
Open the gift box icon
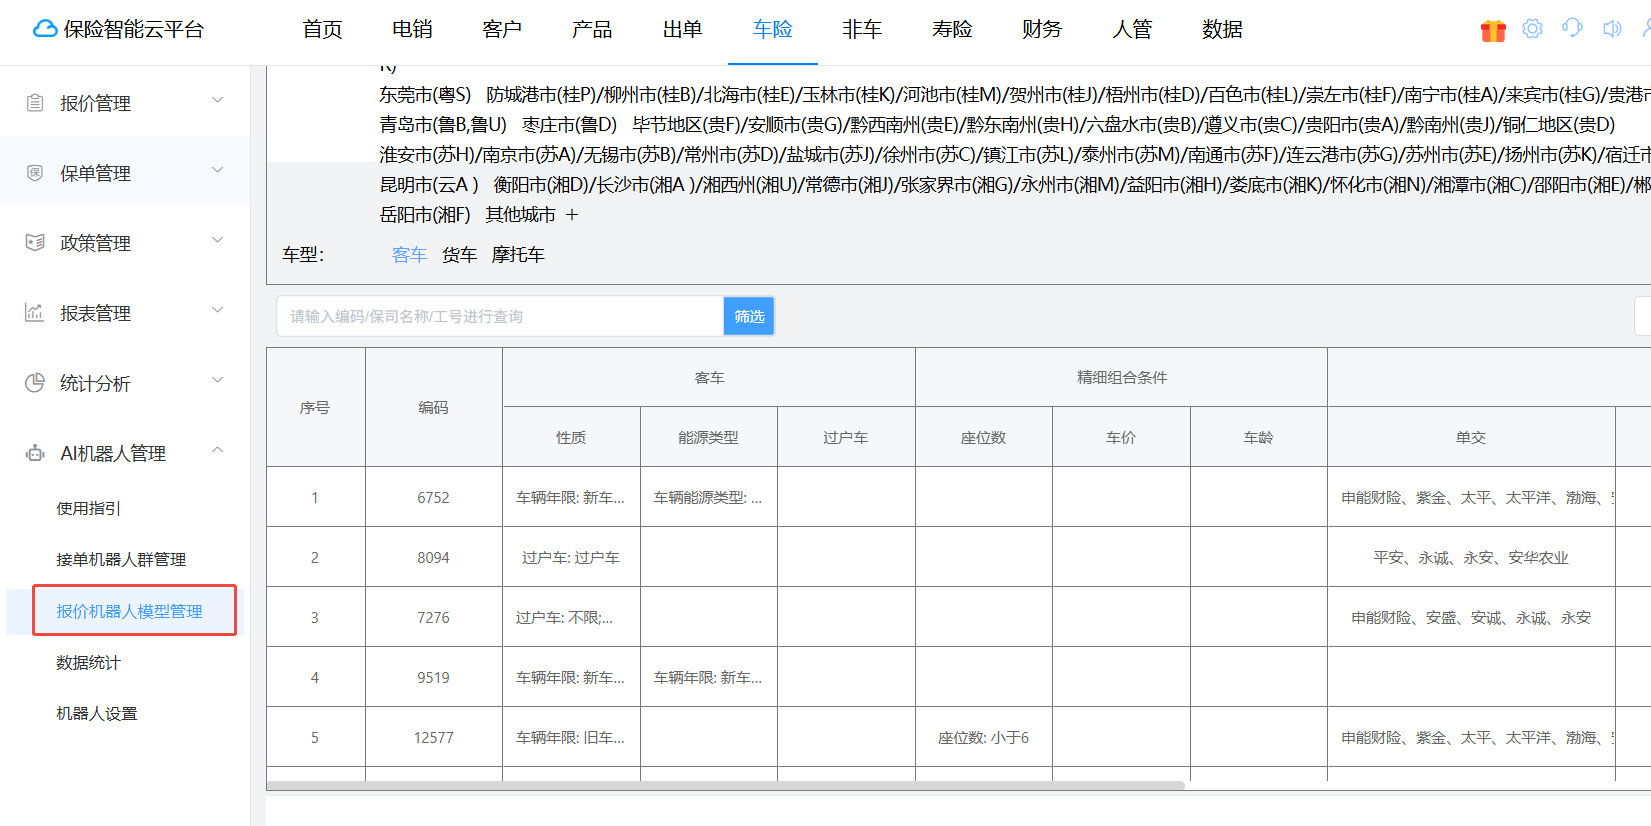1493,30
